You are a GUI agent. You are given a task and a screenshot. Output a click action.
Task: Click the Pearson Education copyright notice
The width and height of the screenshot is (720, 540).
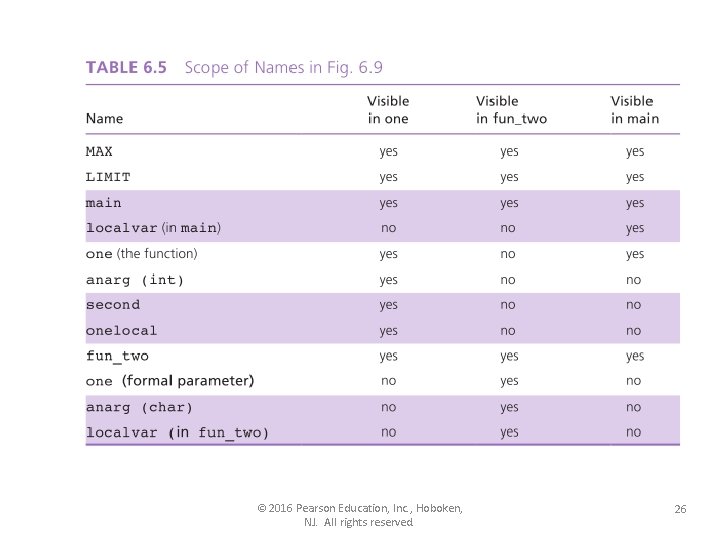tap(360, 515)
